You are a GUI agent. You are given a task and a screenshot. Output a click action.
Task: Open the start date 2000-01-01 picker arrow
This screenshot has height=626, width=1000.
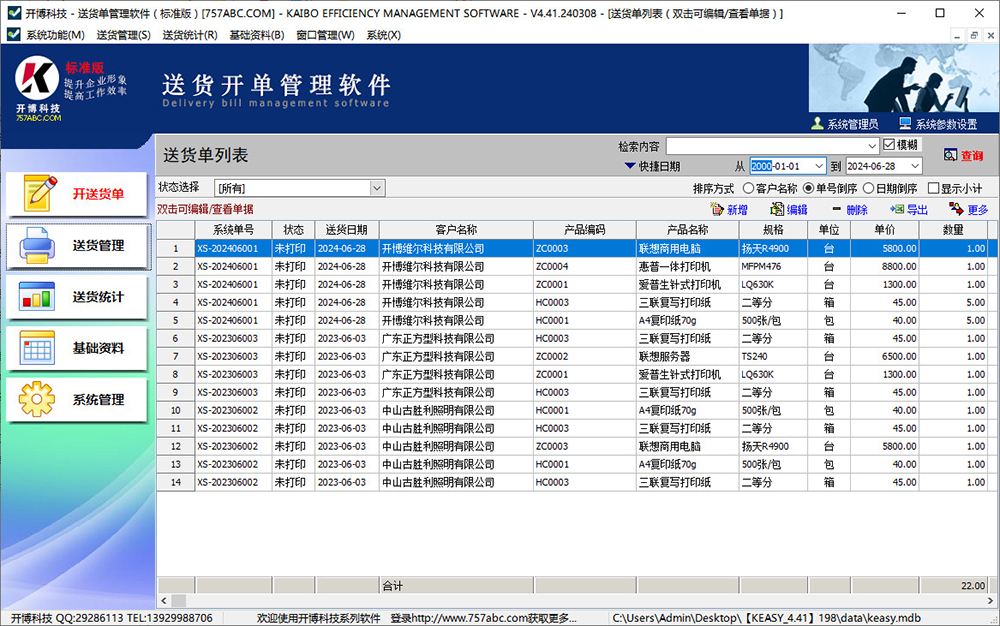[819, 166]
